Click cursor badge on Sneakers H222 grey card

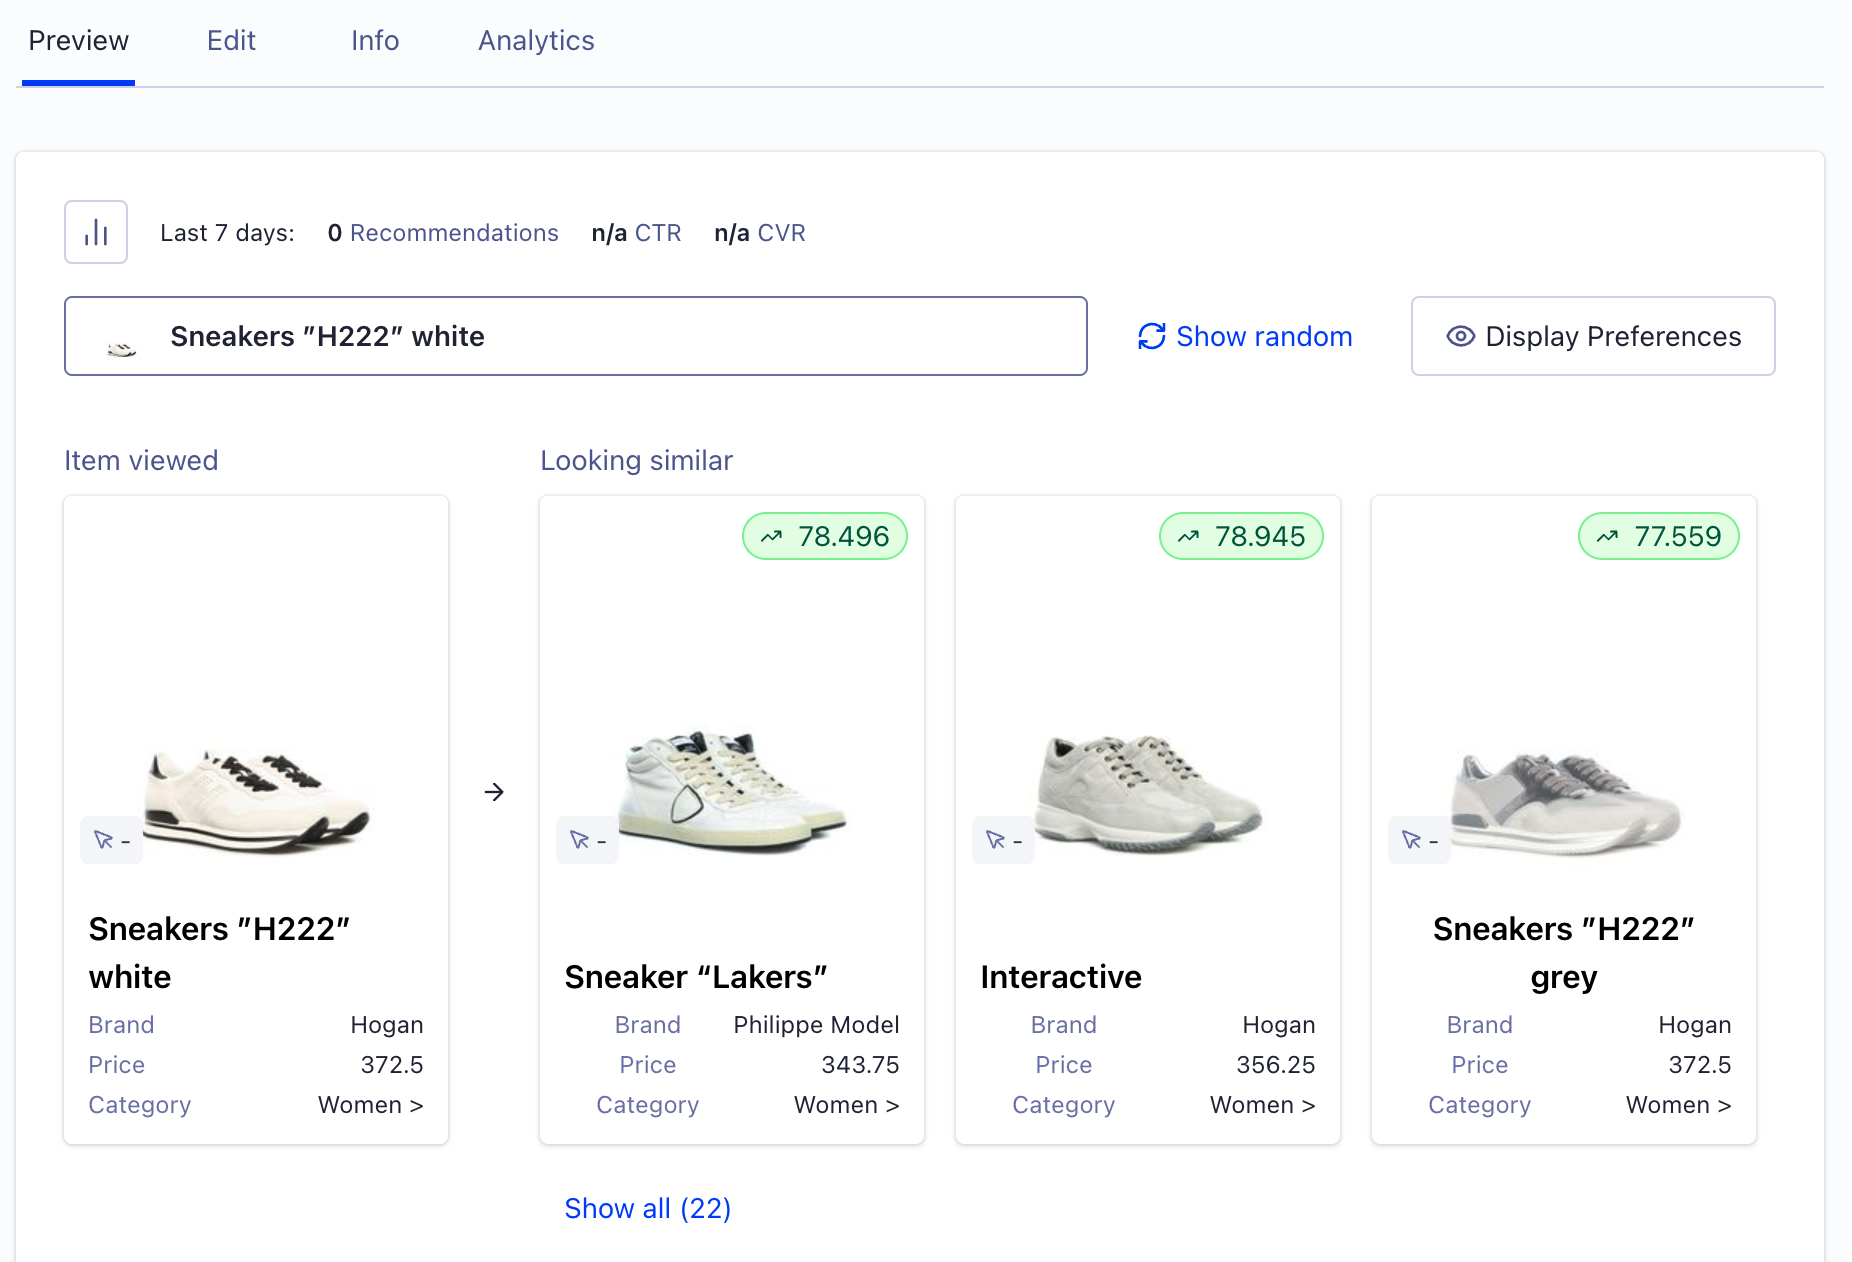[x=1420, y=840]
